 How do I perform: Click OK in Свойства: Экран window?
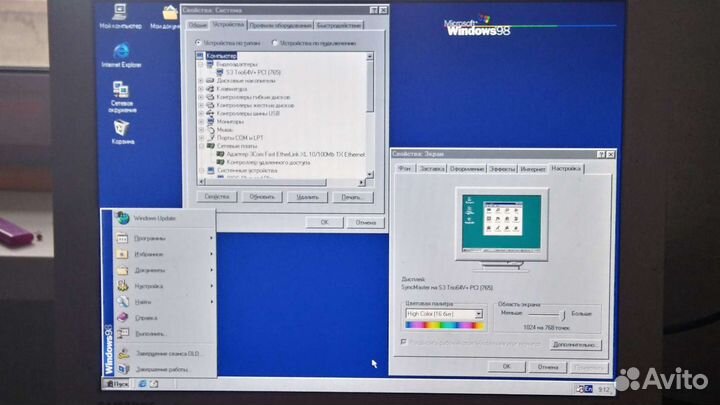[x=506, y=367]
